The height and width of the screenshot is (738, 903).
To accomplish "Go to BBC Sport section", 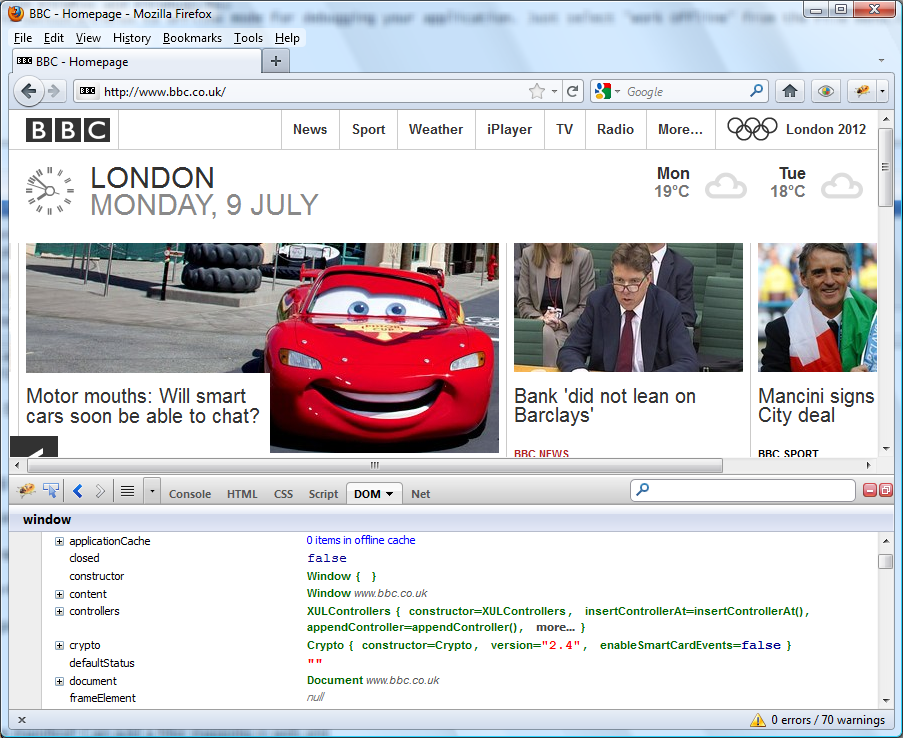I will coord(369,130).
